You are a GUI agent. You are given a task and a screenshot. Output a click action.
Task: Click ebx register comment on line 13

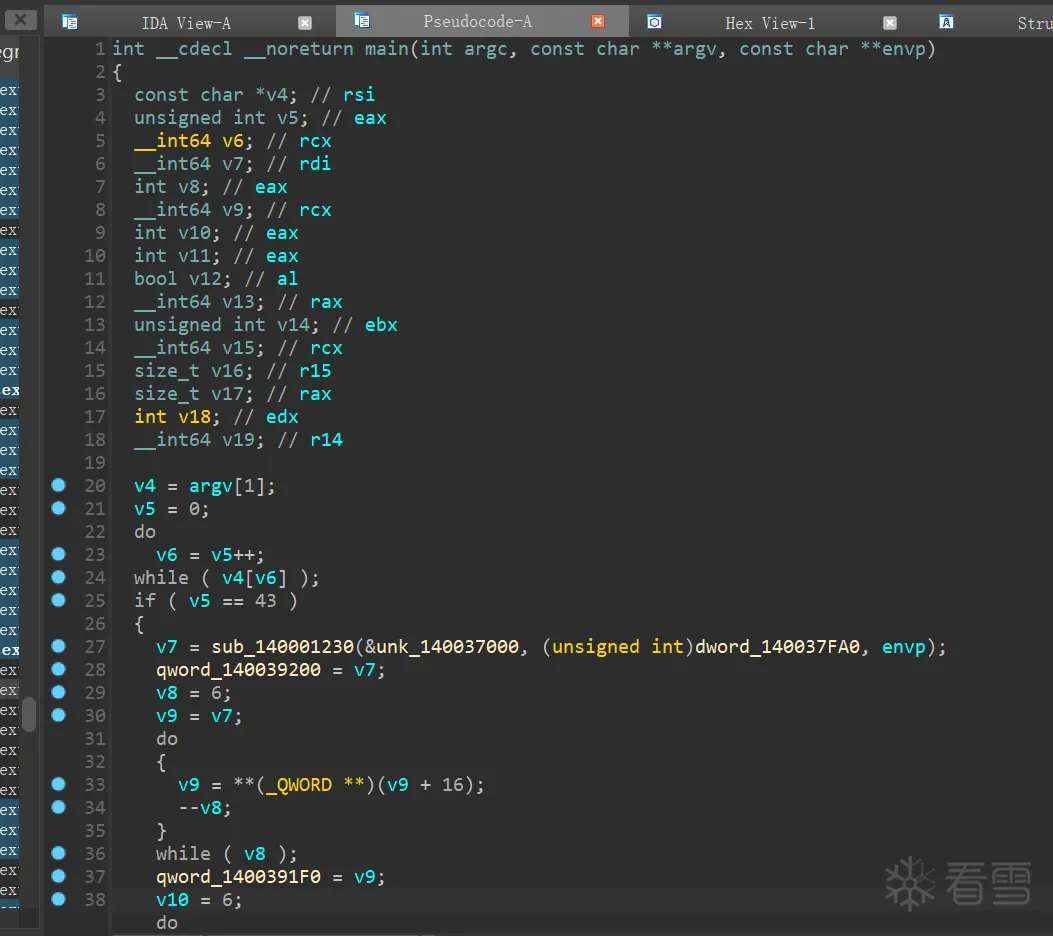point(381,325)
